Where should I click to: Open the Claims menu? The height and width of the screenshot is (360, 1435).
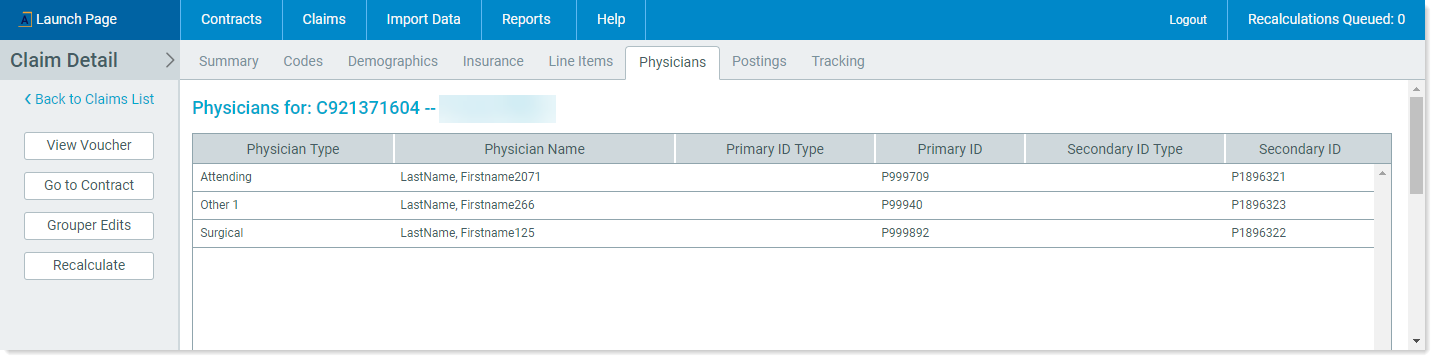click(x=324, y=19)
